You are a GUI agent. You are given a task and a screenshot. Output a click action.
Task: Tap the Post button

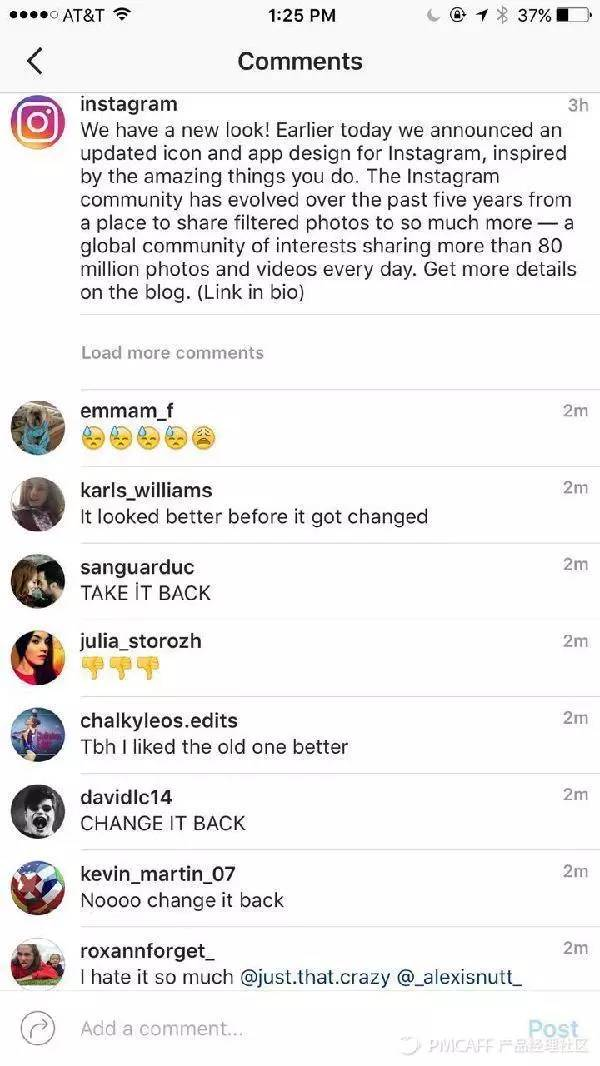click(x=554, y=1029)
